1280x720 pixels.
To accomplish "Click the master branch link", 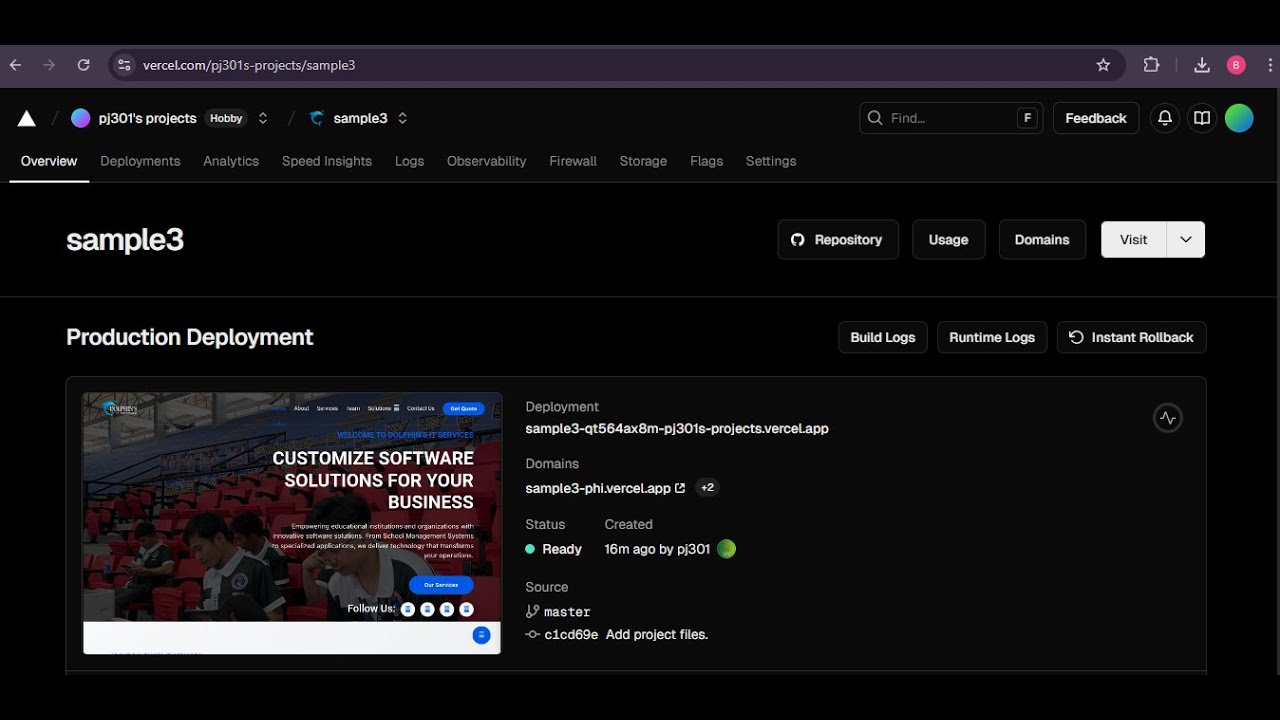I will [567, 611].
